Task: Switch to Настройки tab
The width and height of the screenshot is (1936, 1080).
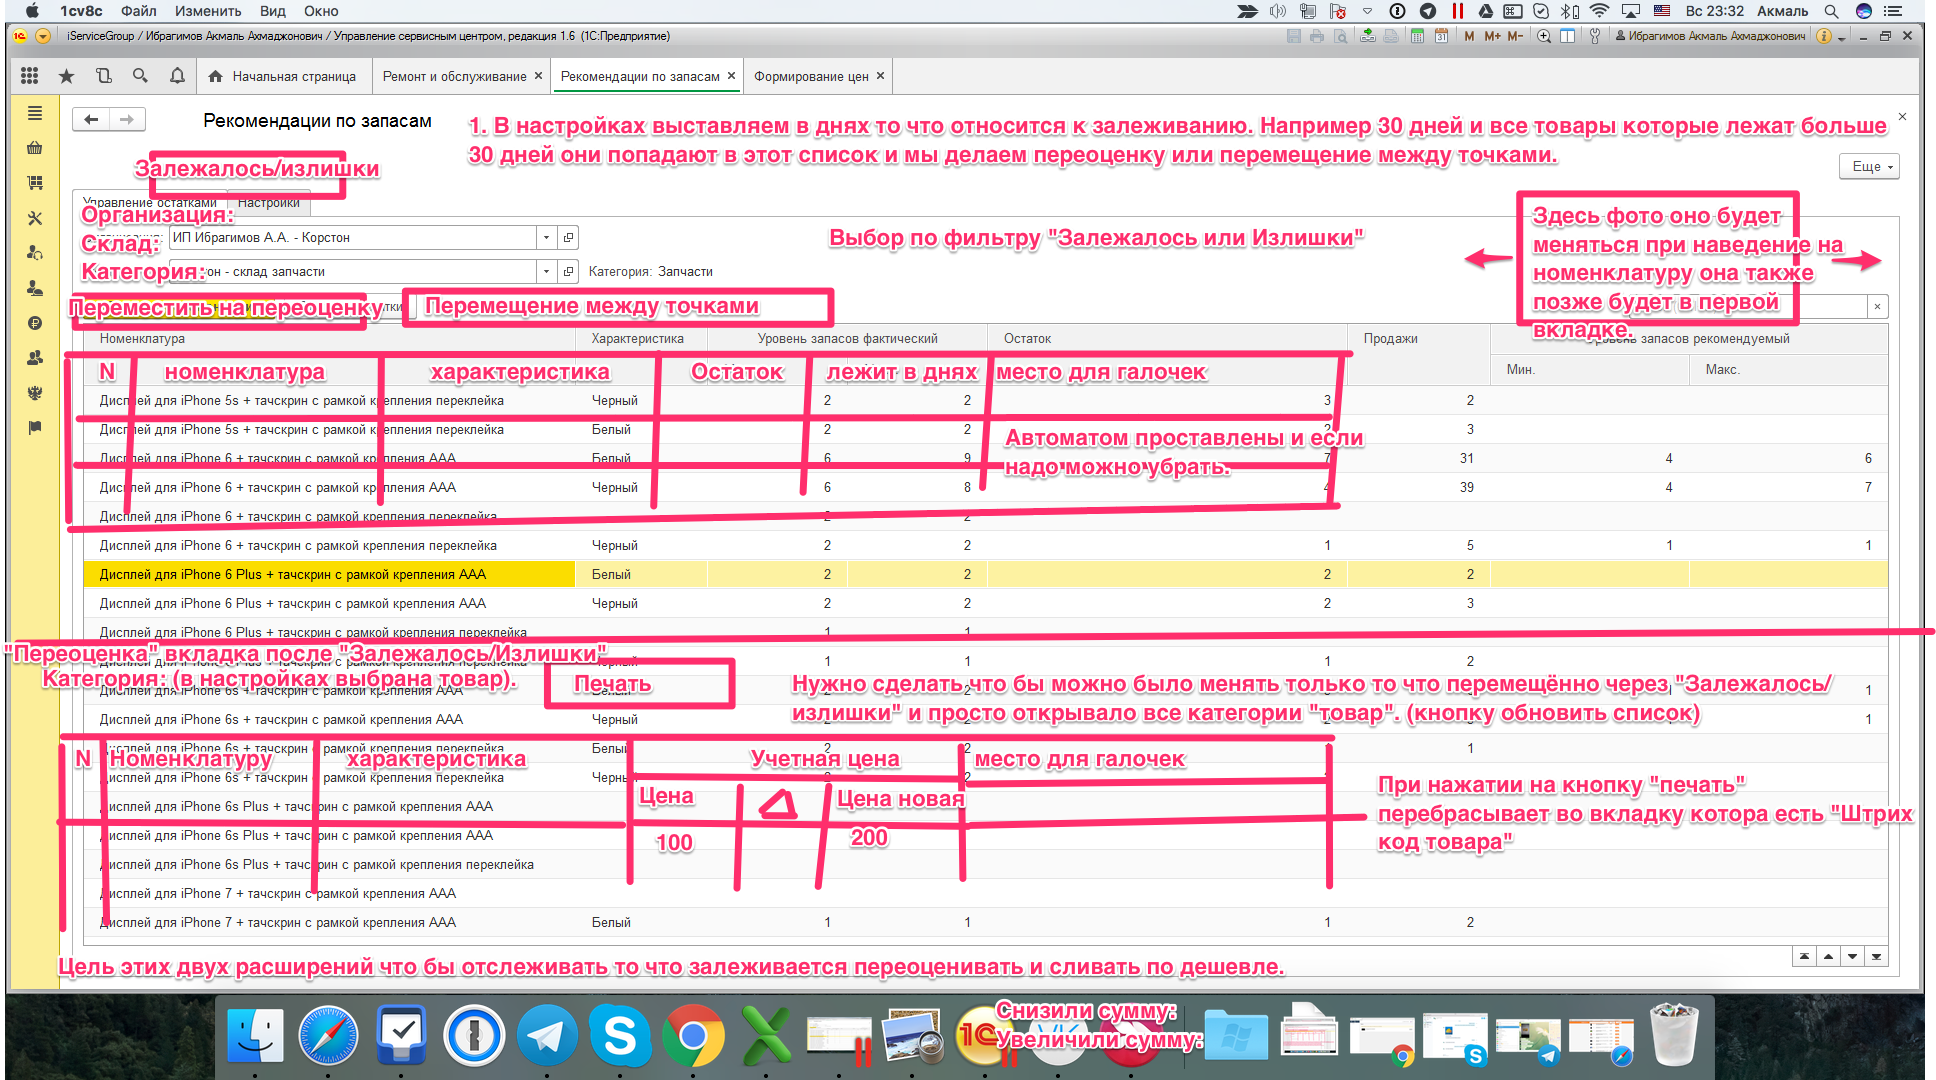Action: point(268,203)
